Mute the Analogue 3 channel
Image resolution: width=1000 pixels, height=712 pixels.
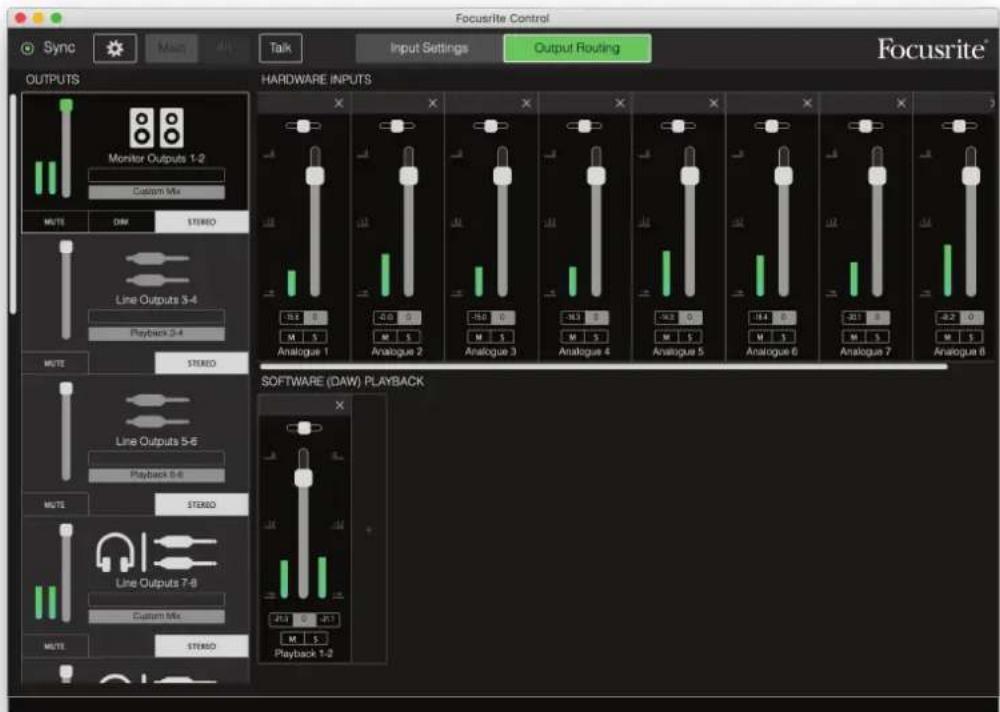(479, 337)
